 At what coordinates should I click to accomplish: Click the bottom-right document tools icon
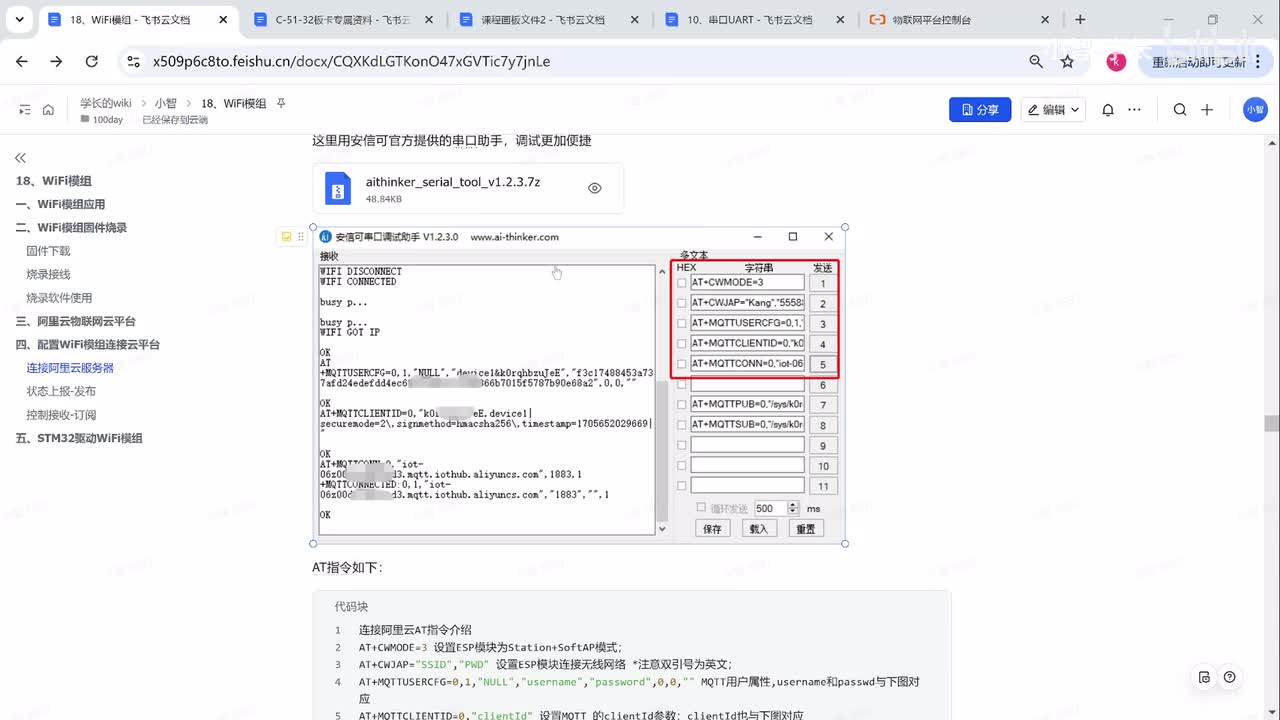pyautogui.click(x=1204, y=677)
